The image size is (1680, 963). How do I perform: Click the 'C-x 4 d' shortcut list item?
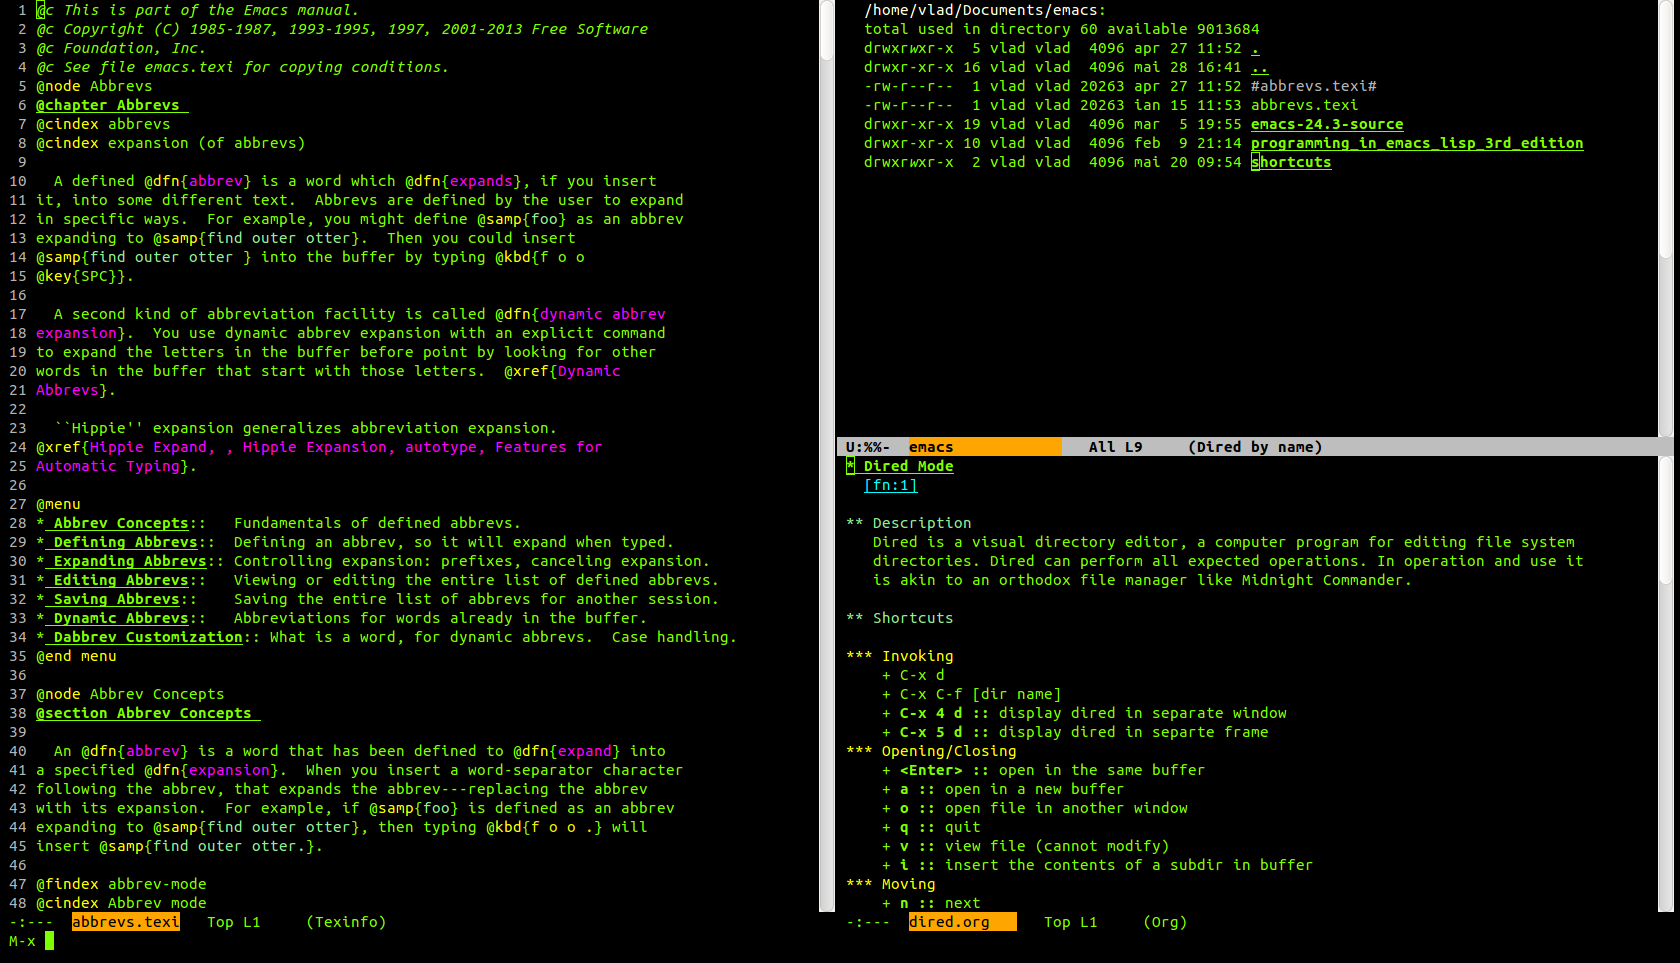tap(1084, 713)
